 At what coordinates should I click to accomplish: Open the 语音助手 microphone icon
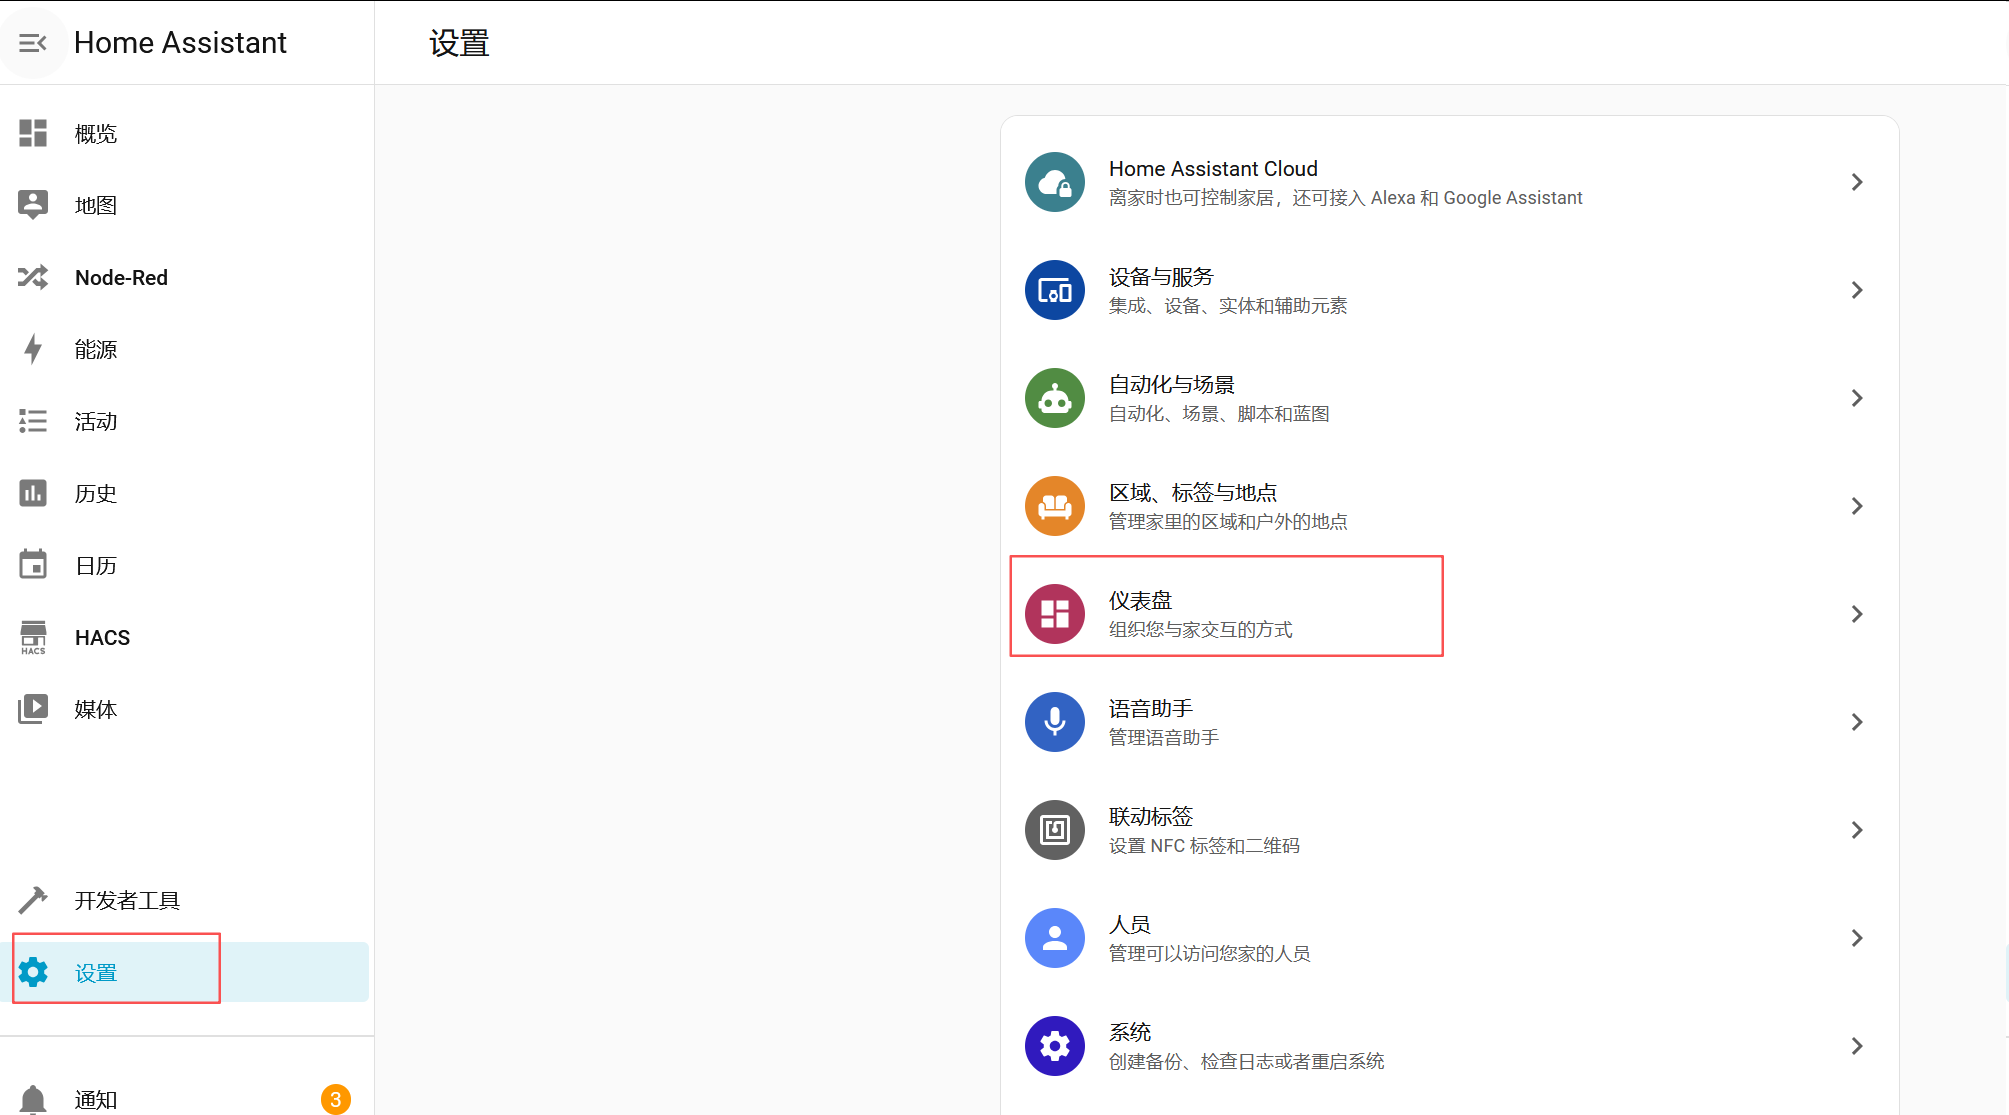[x=1054, y=721]
